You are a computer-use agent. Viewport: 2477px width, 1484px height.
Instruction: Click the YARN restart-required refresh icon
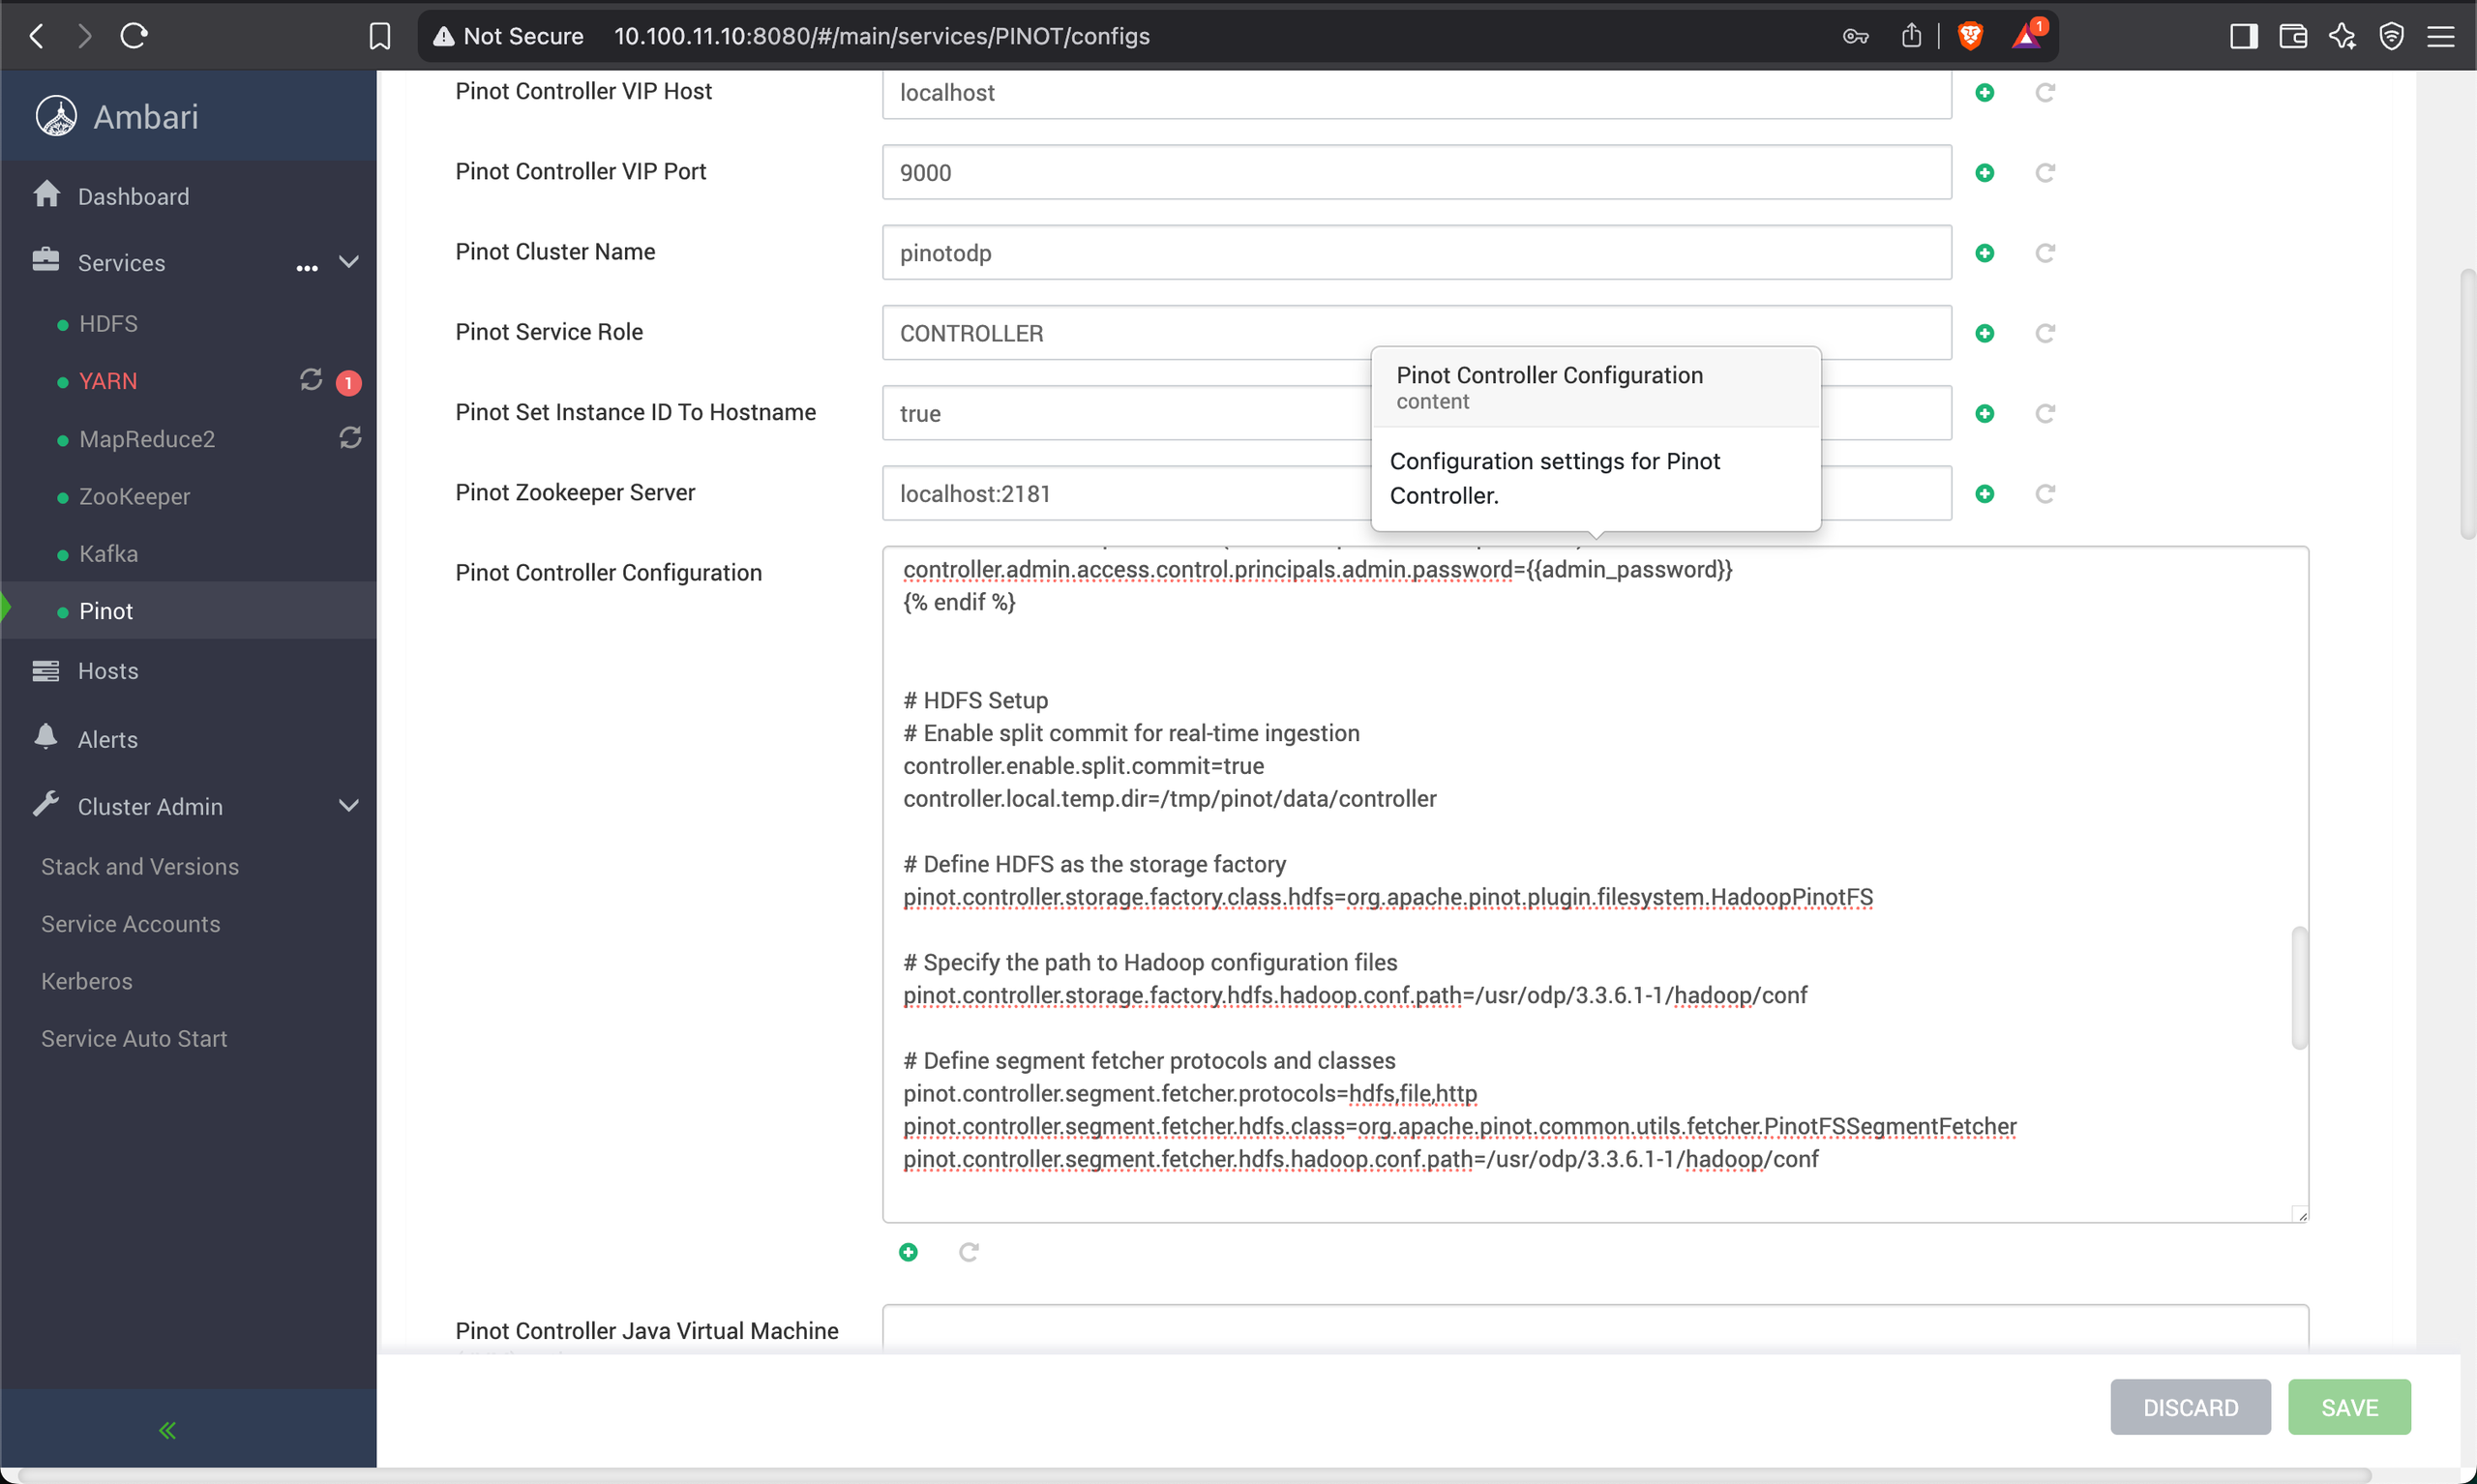[x=311, y=380]
